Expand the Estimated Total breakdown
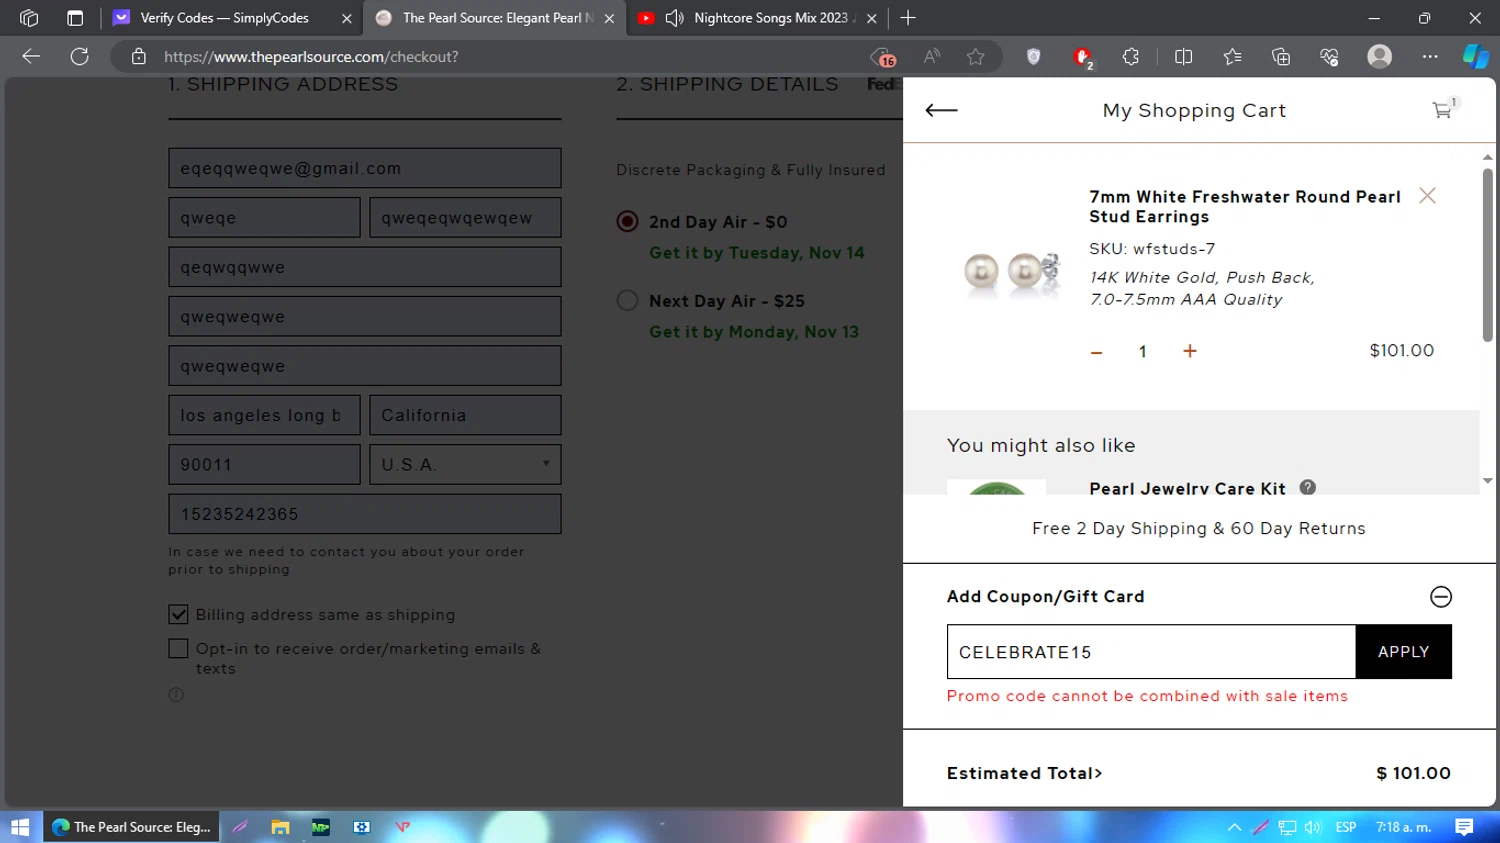The image size is (1500, 843). pyautogui.click(x=1024, y=773)
